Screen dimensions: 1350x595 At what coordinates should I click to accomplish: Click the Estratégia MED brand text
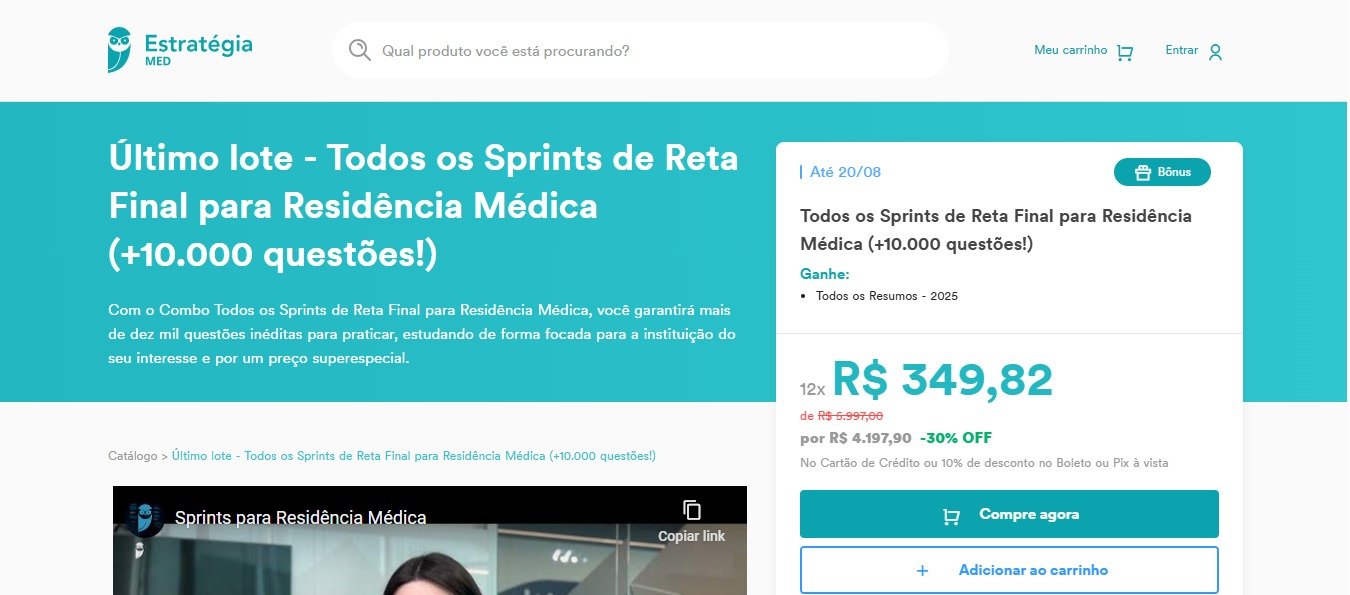coord(198,49)
